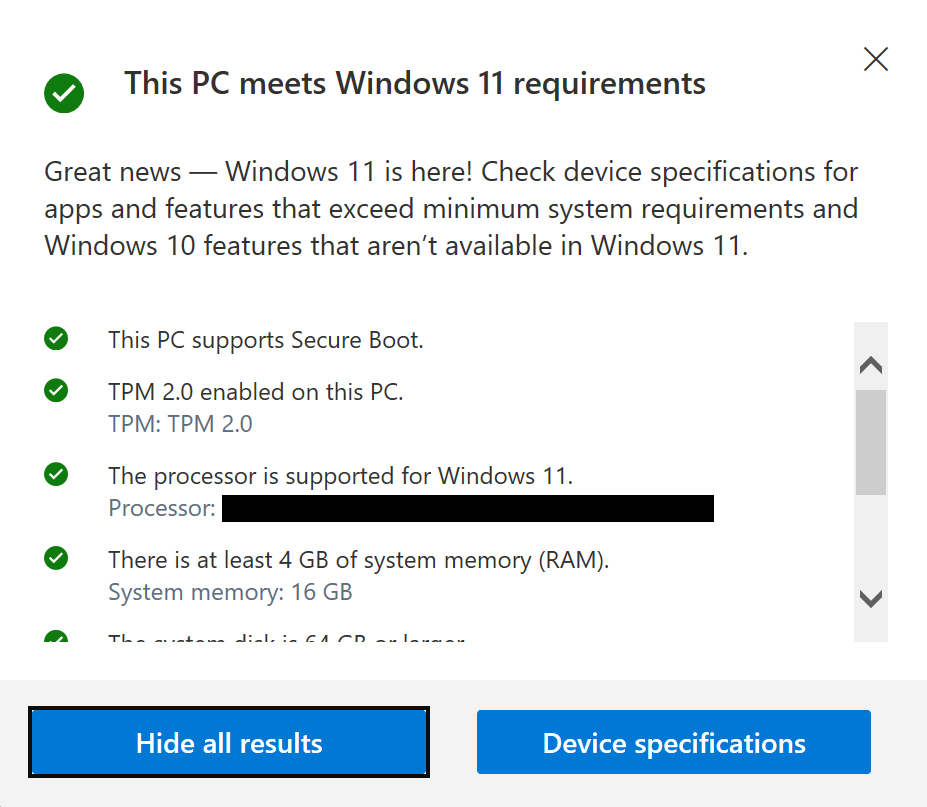Image resolution: width=927 pixels, height=807 pixels.
Task: Click the partially visible system disk check icon
Action: tap(56, 637)
